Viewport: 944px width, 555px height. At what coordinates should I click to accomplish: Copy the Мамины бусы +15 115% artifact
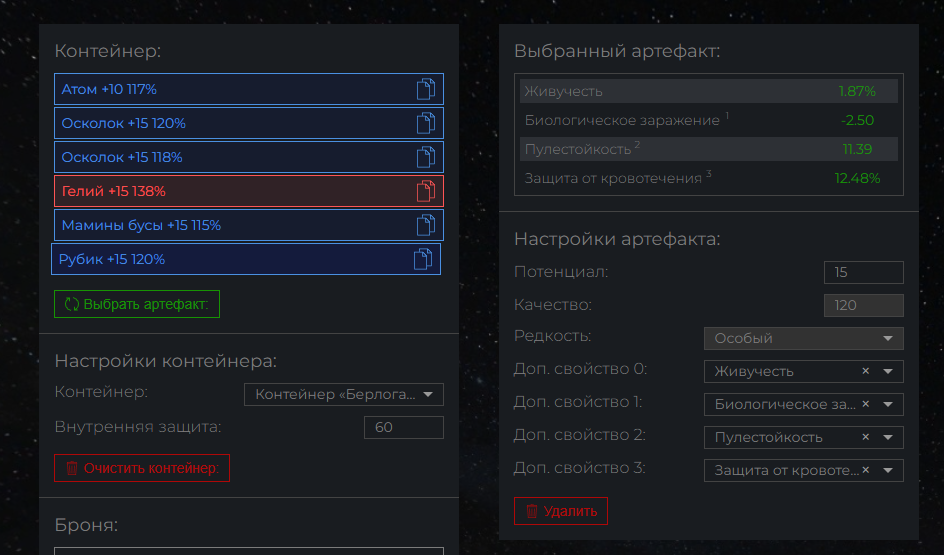(426, 225)
